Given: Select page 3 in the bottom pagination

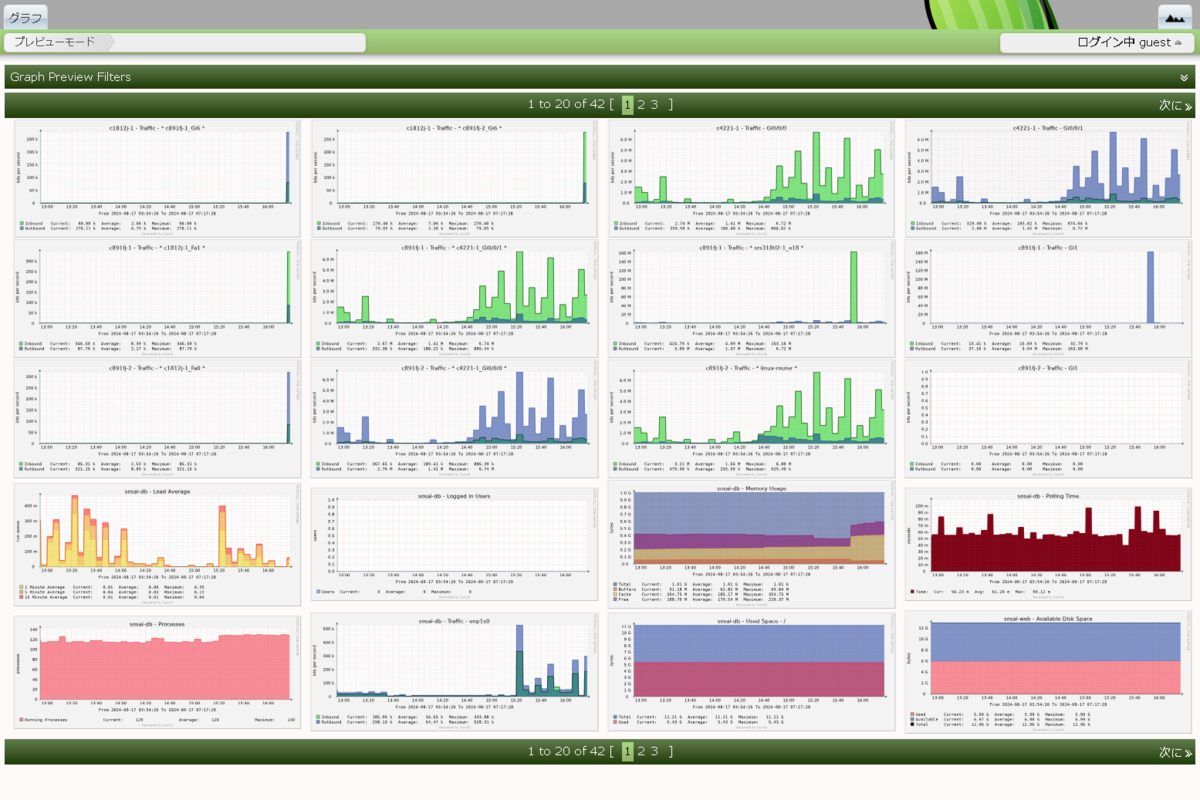Looking at the screenshot, I should coord(655,751).
